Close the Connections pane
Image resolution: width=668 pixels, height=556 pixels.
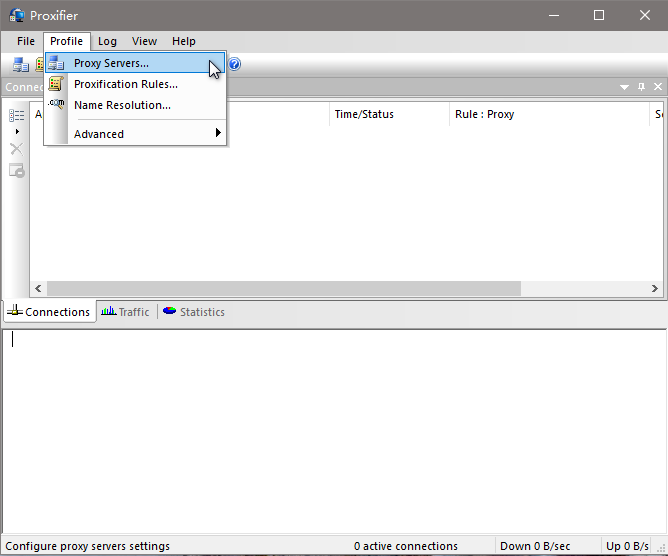[658, 86]
